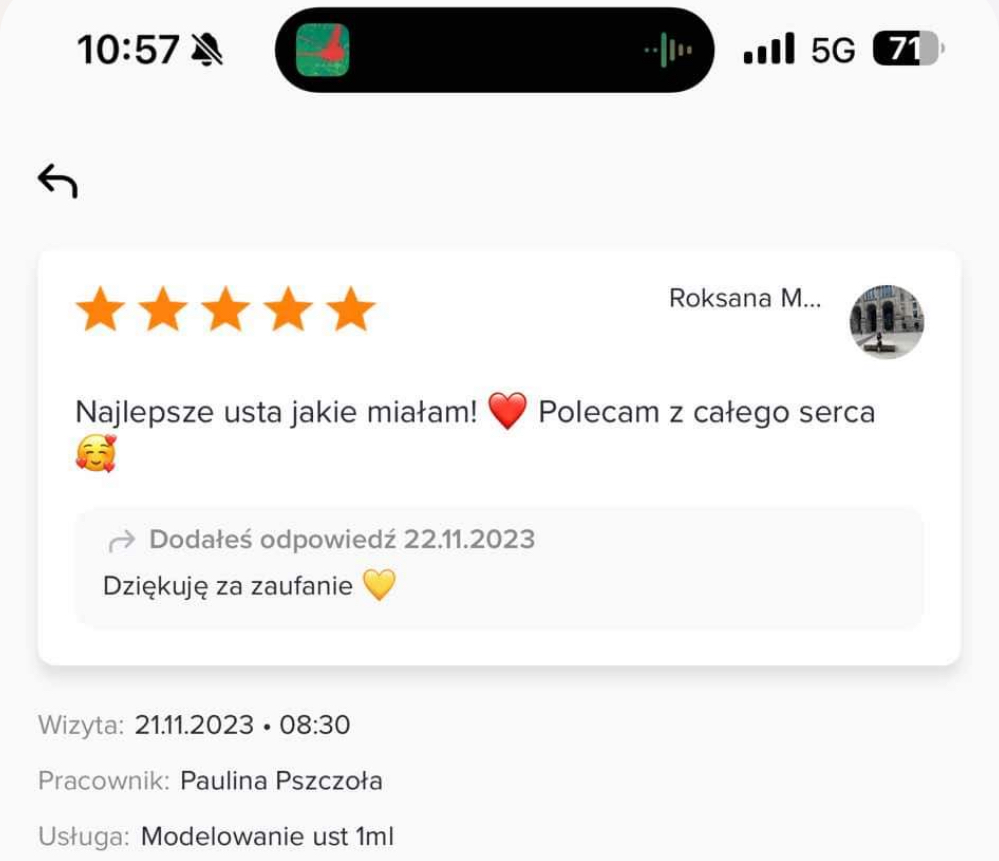
Task: Tap the 10:57 clock in status bar
Action: 128,49
